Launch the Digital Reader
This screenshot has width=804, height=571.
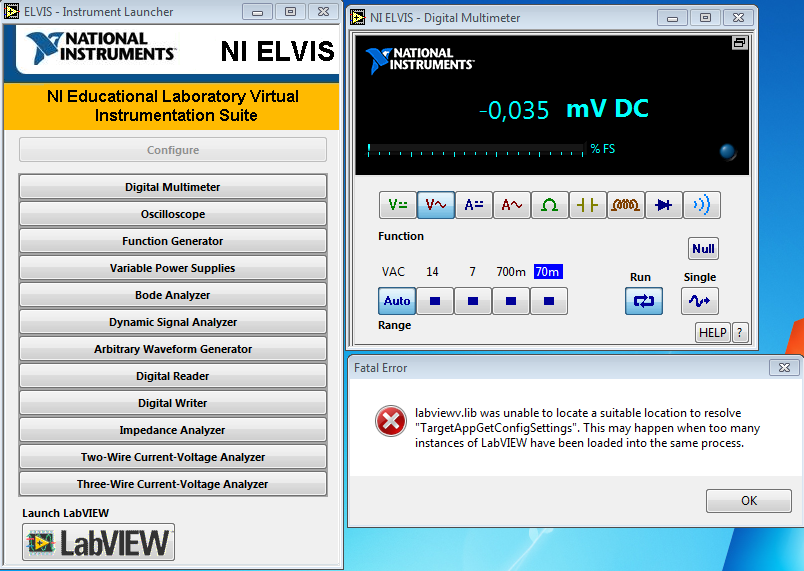pyautogui.click(x=173, y=376)
